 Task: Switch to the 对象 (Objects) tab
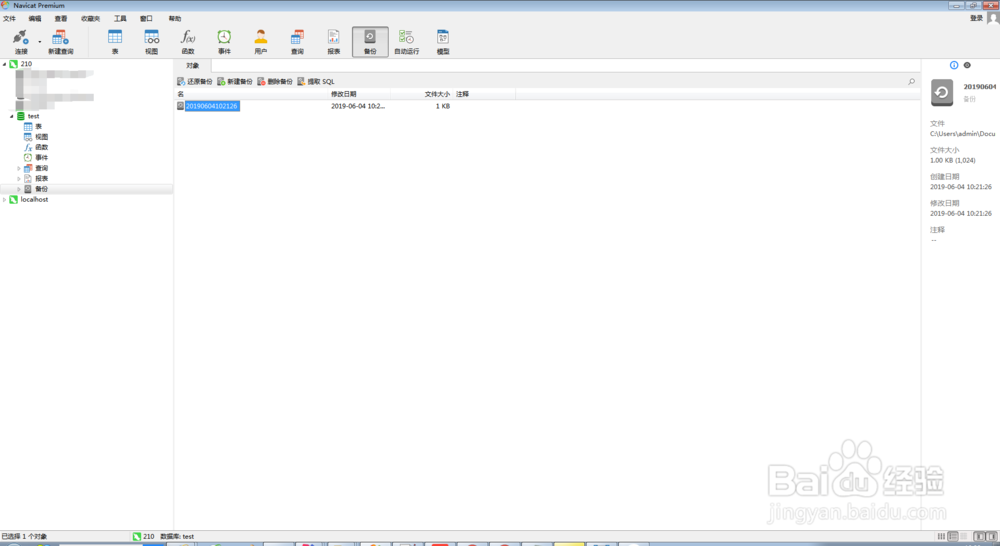click(x=193, y=66)
